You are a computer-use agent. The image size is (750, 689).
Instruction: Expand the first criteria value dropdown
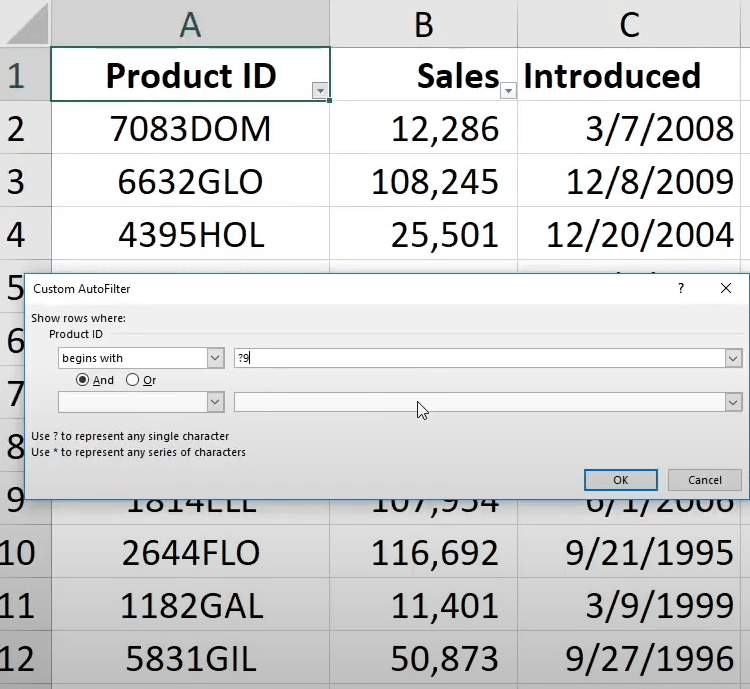734,358
